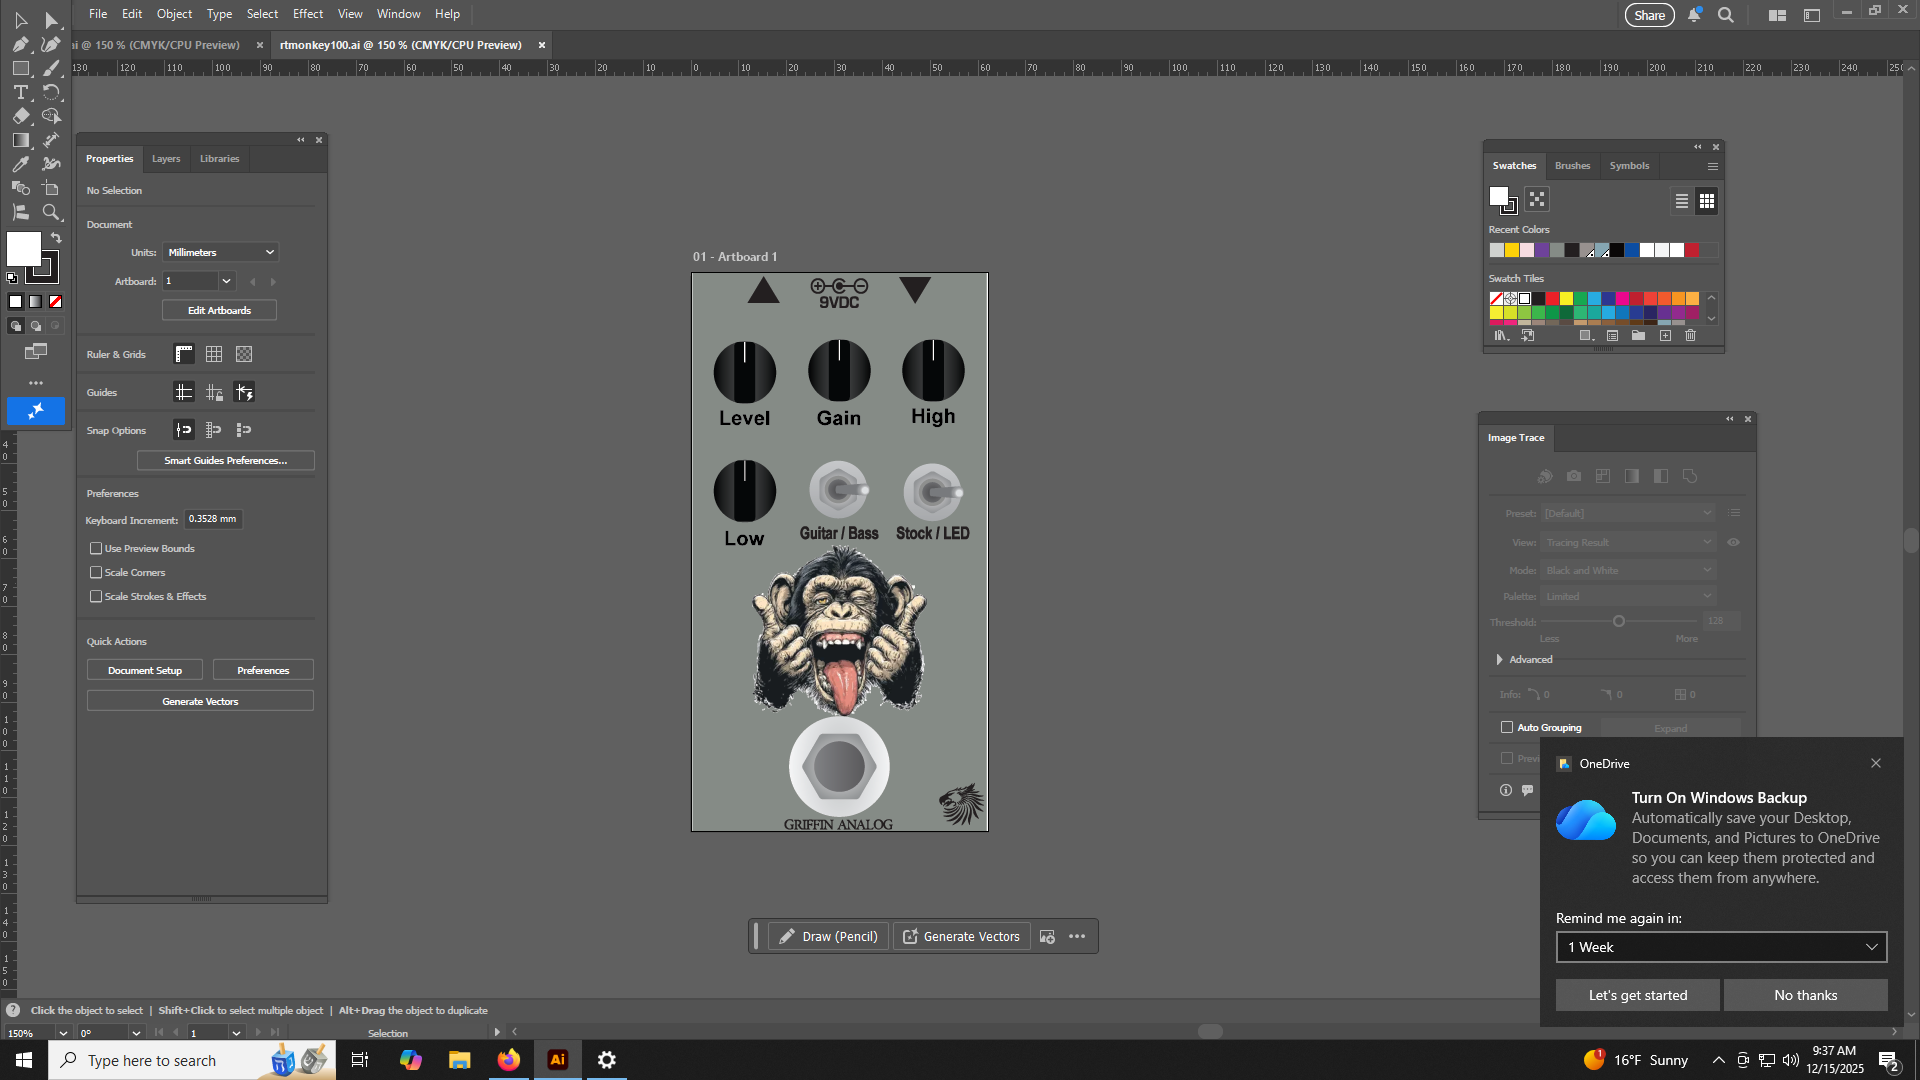Toggle Auto Grouping checkbox
The height and width of the screenshot is (1080, 1920).
[x=1507, y=727]
